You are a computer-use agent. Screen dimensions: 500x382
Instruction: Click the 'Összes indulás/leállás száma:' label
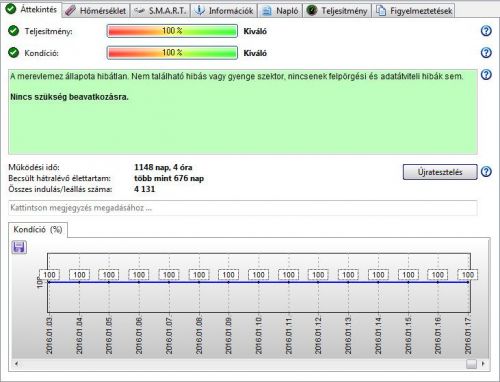[x=60, y=189]
